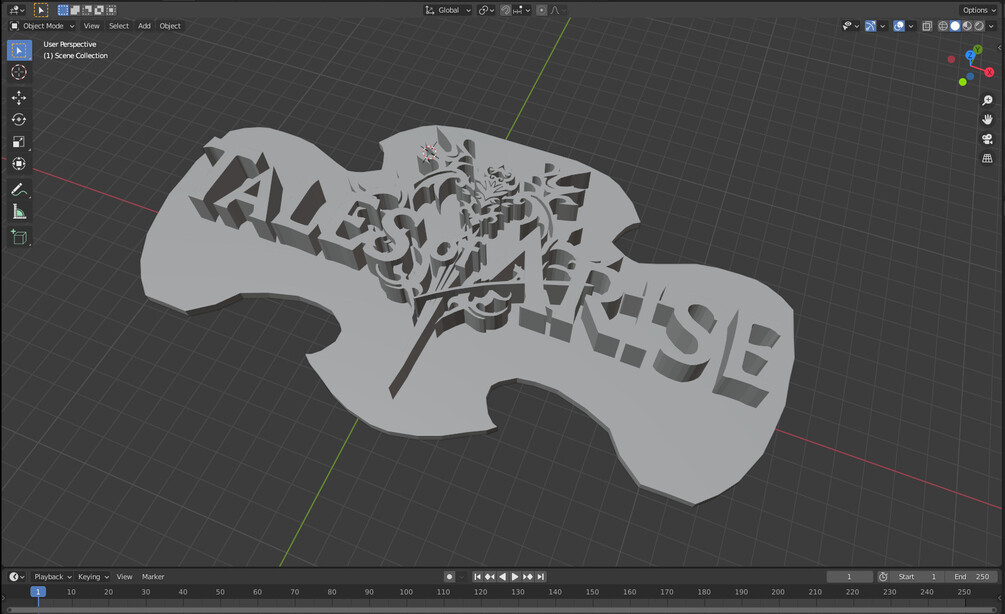The image size is (1005, 614).
Task: Open the Global transform orientation dropdown
Action: [x=448, y=10]
